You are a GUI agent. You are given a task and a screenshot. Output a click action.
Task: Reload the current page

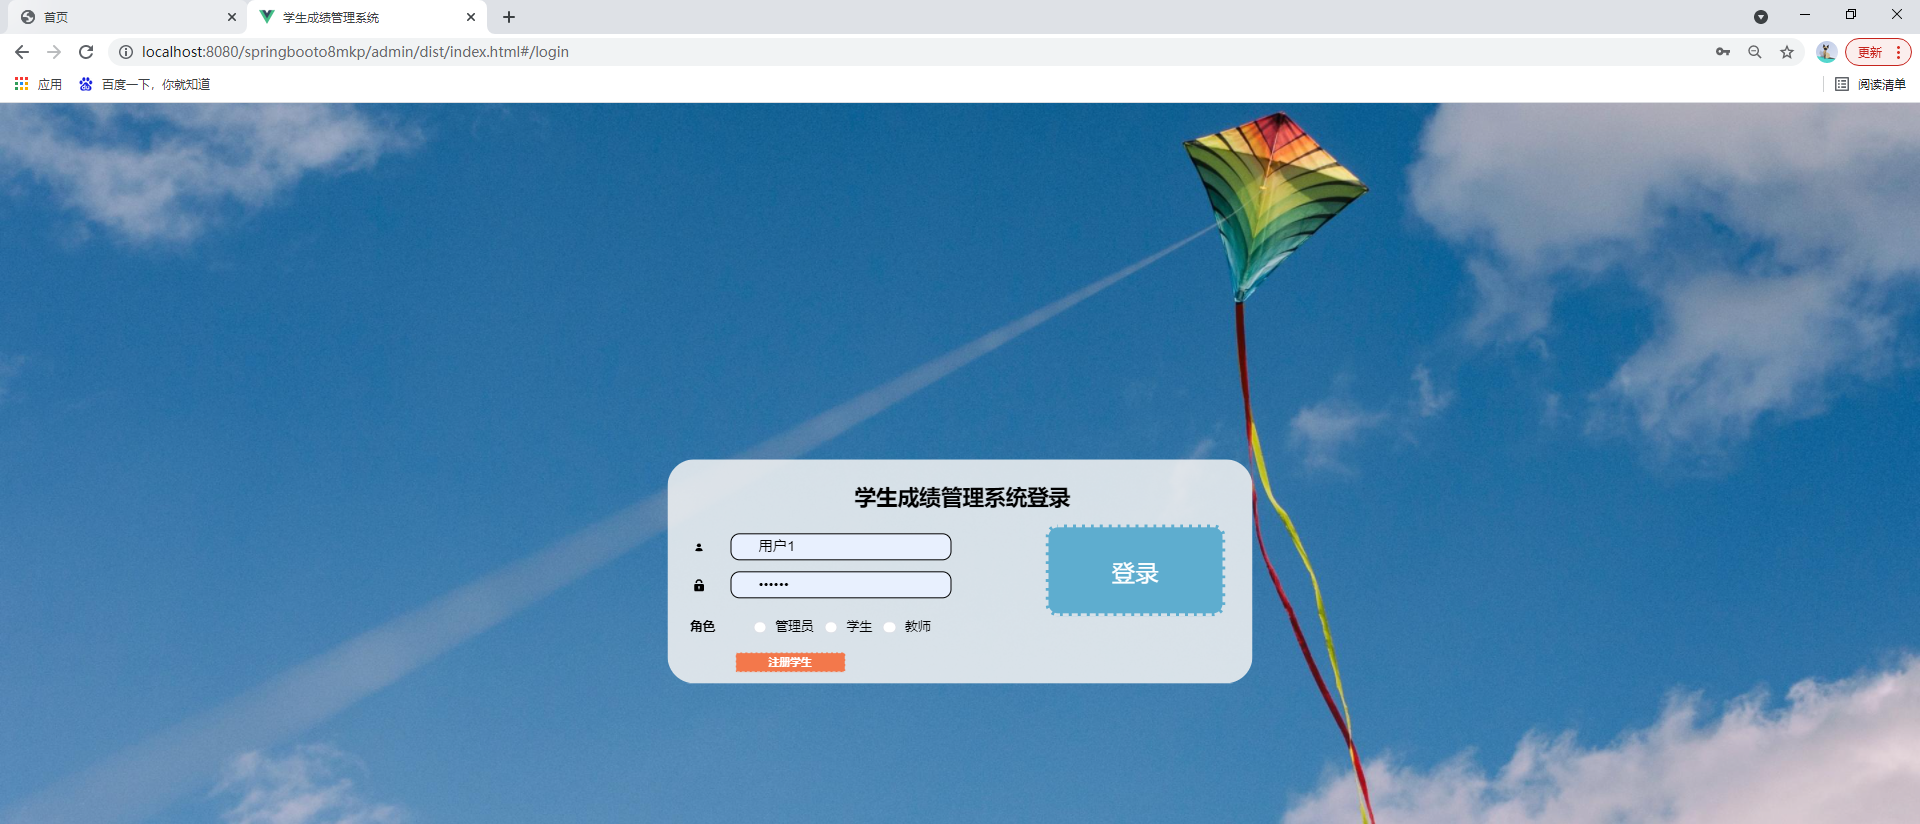pos(86,52)
